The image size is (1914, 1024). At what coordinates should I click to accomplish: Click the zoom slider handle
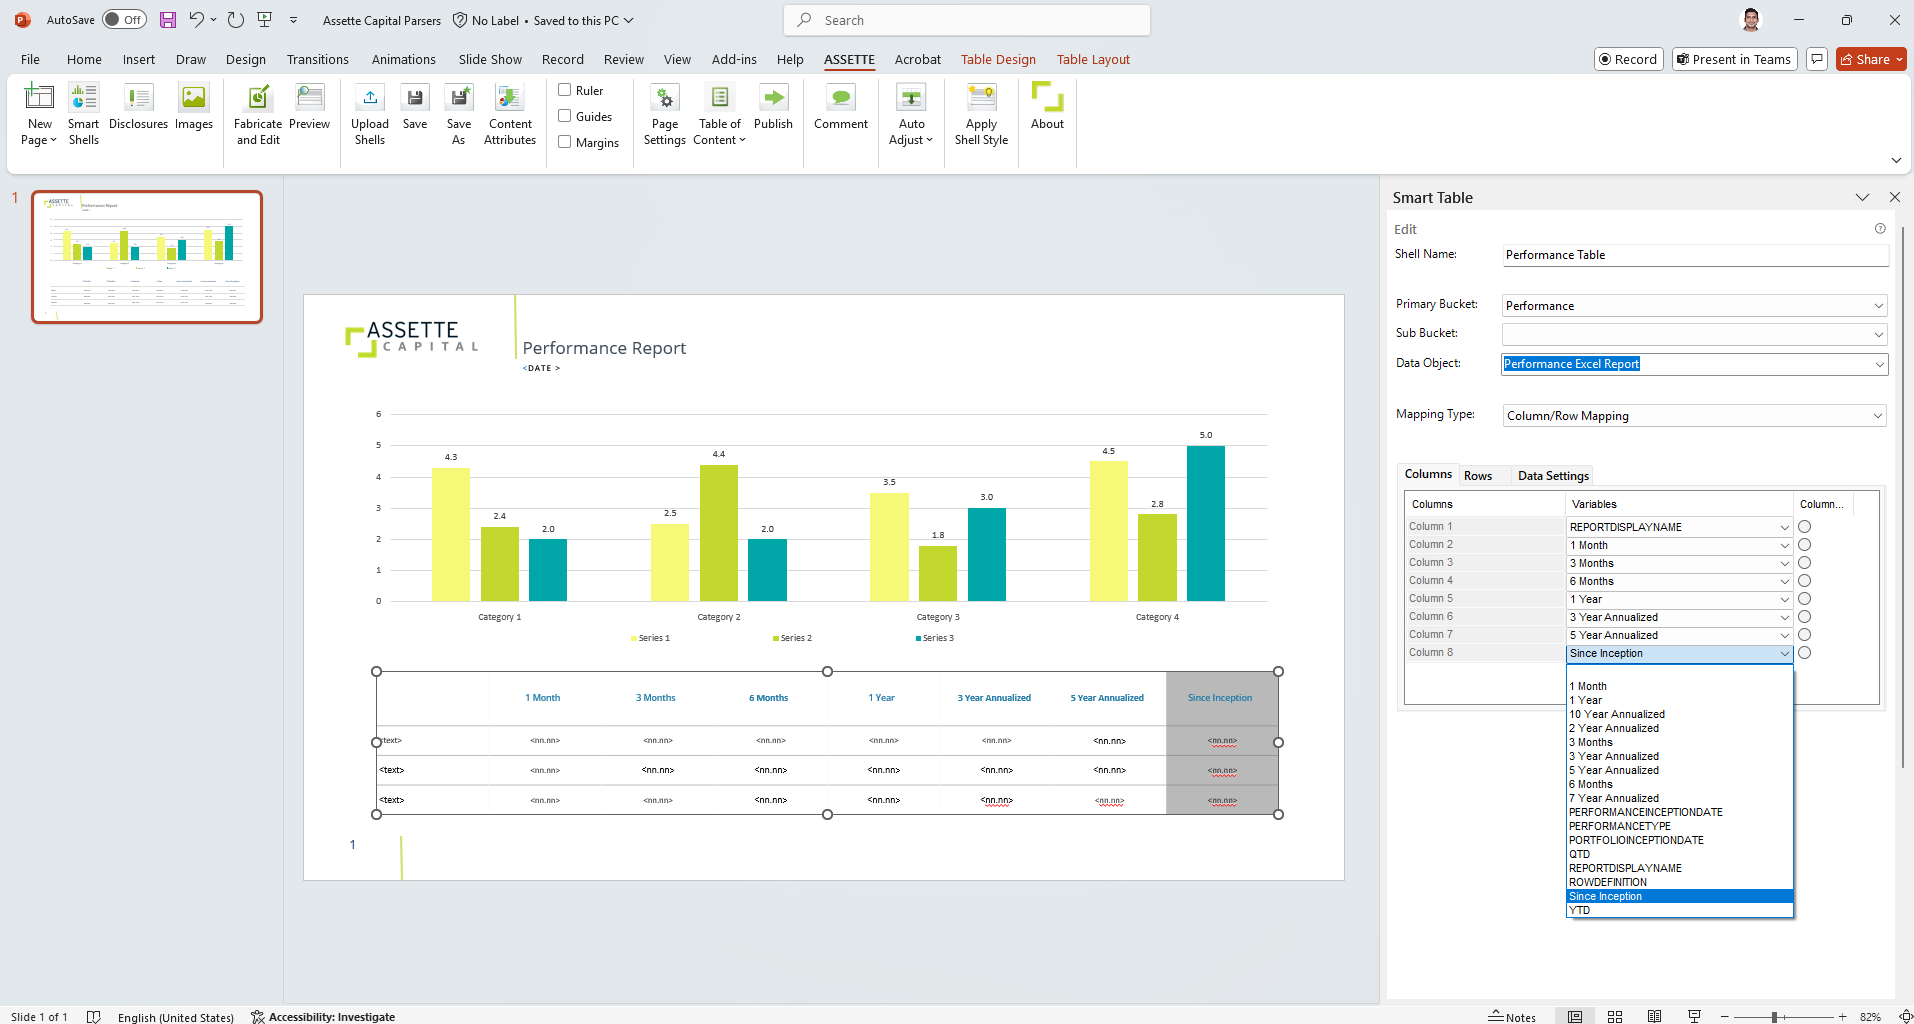click(1774, 1016)
